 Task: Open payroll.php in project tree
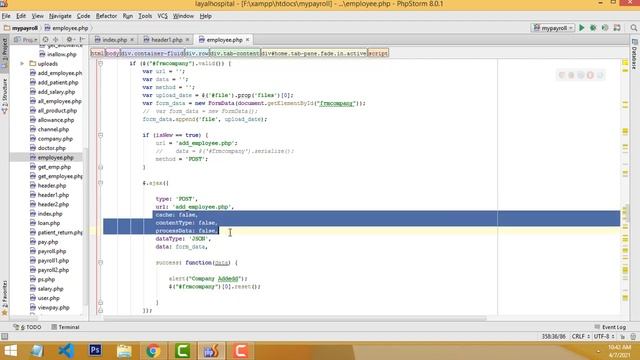[x=48, y=251]
